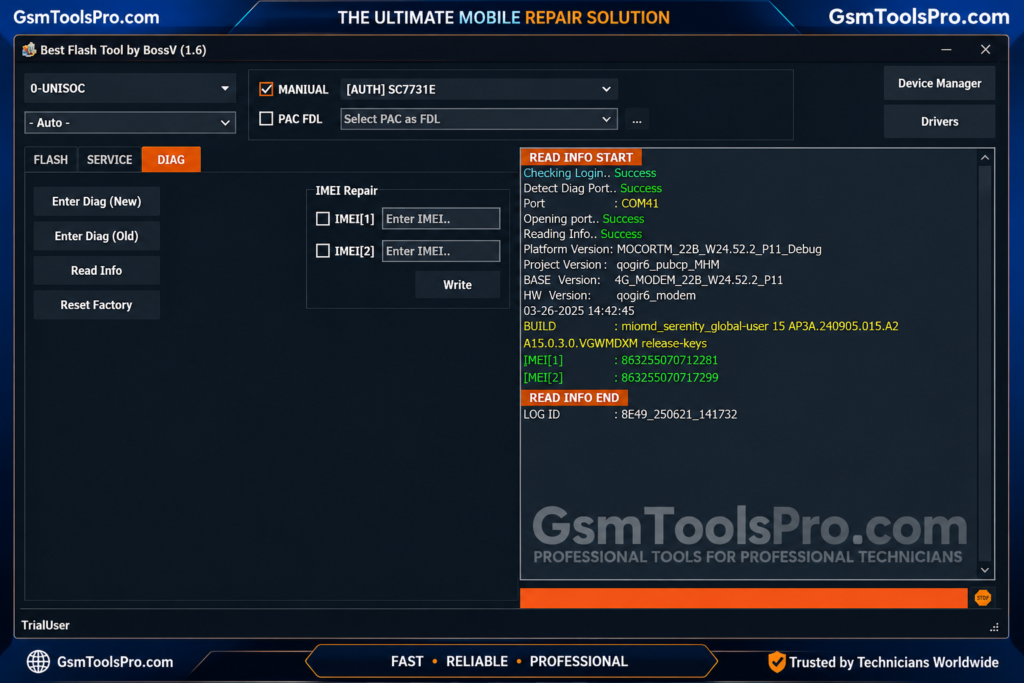Image resolution: width=1024 pixels, height=683 pixels.
Task: Switch to the SERVICE tab
Action: coord(110,159)
